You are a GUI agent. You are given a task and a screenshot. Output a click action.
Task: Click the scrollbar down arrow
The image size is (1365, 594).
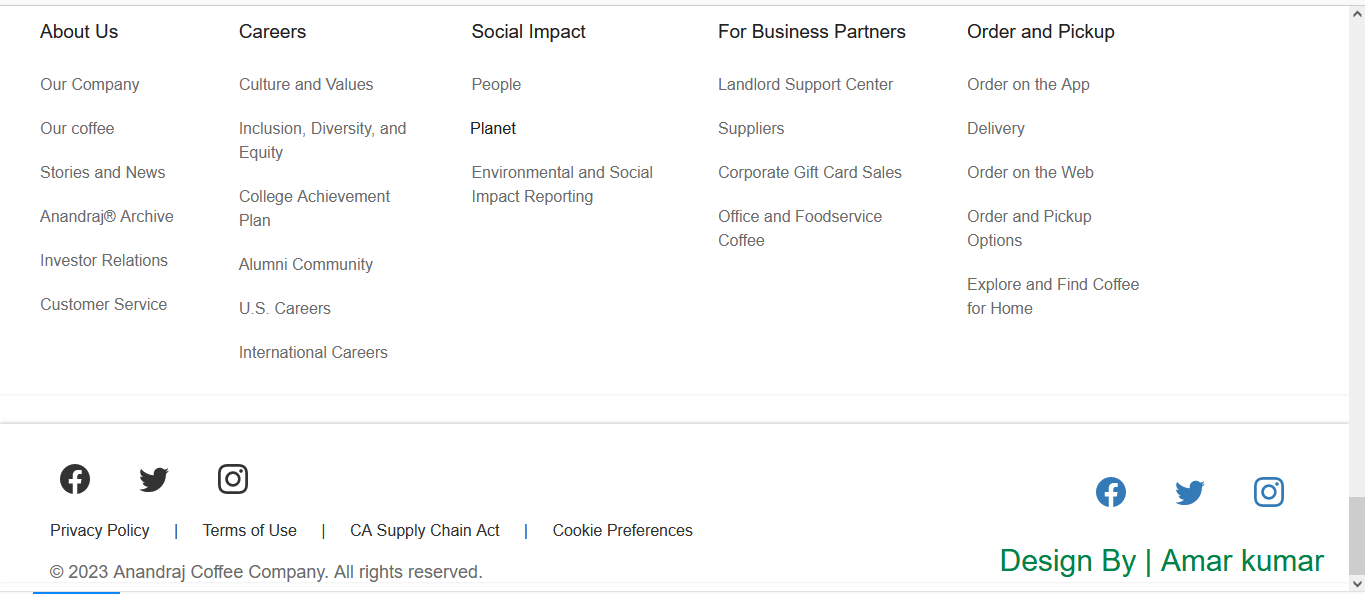(x=1356, y=584)
